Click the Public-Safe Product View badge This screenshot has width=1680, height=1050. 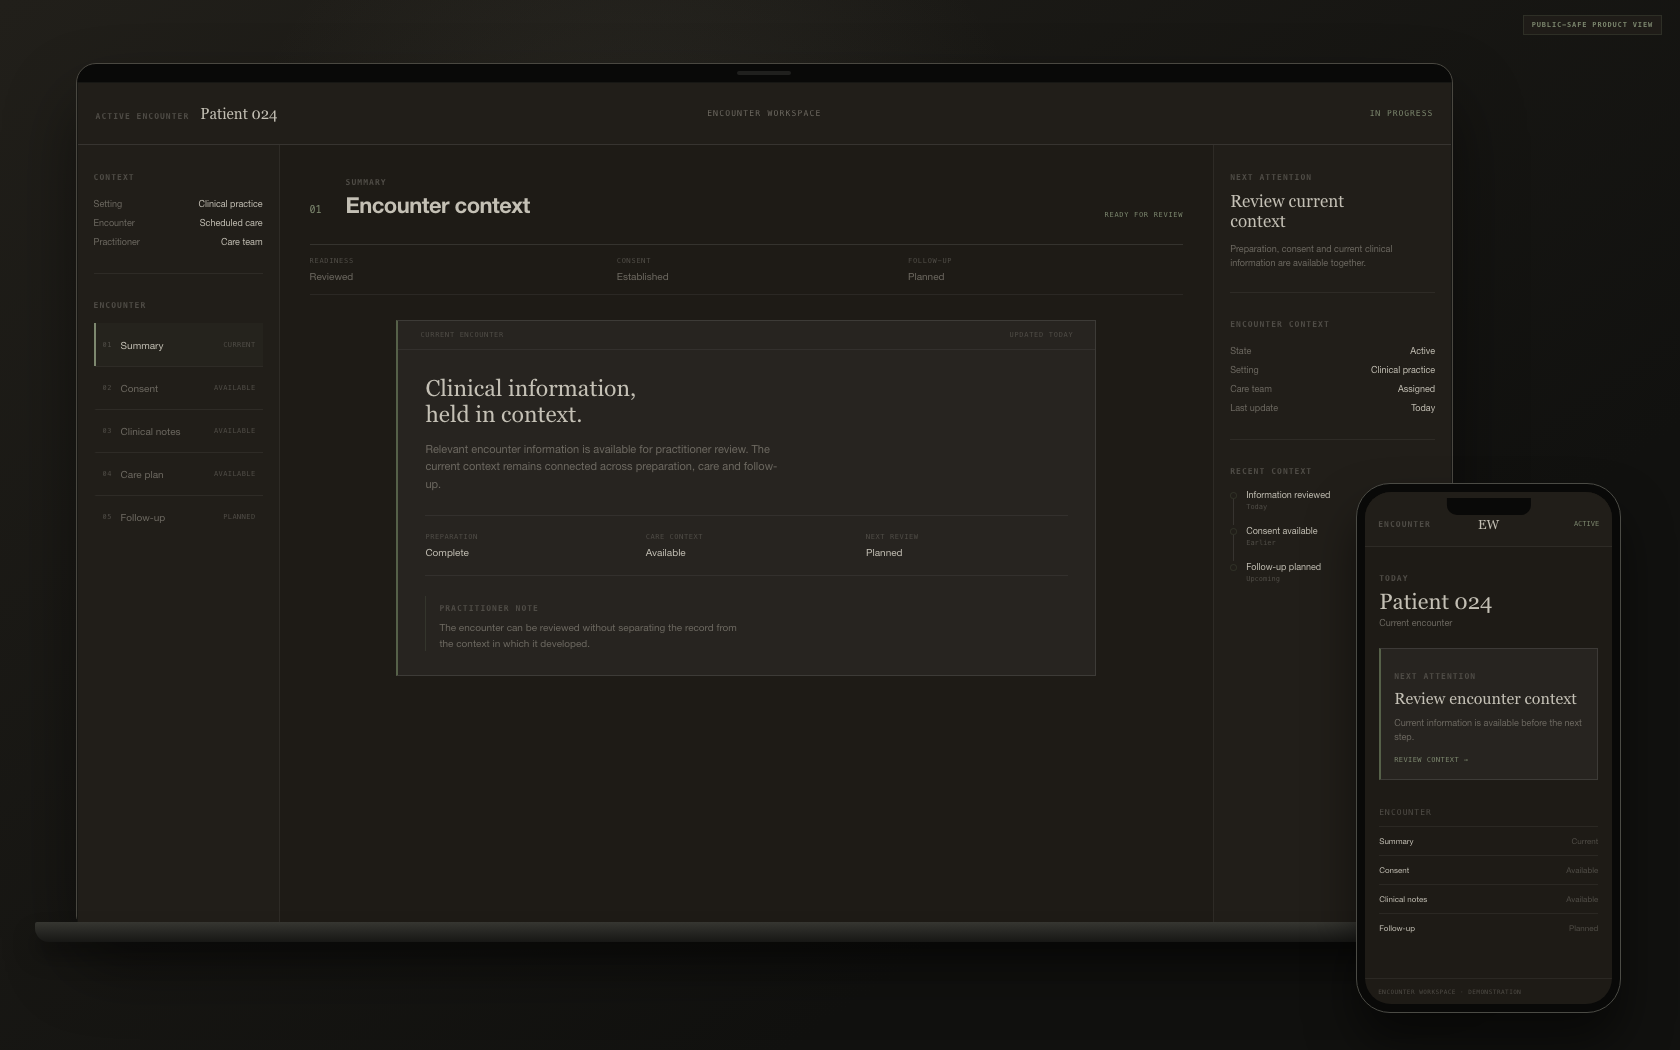pos(1592,24)
